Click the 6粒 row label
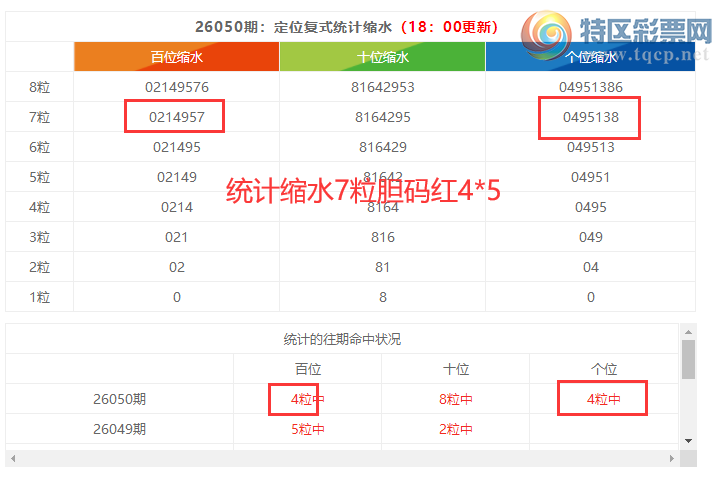722x497 pixels. pos(40,147)
